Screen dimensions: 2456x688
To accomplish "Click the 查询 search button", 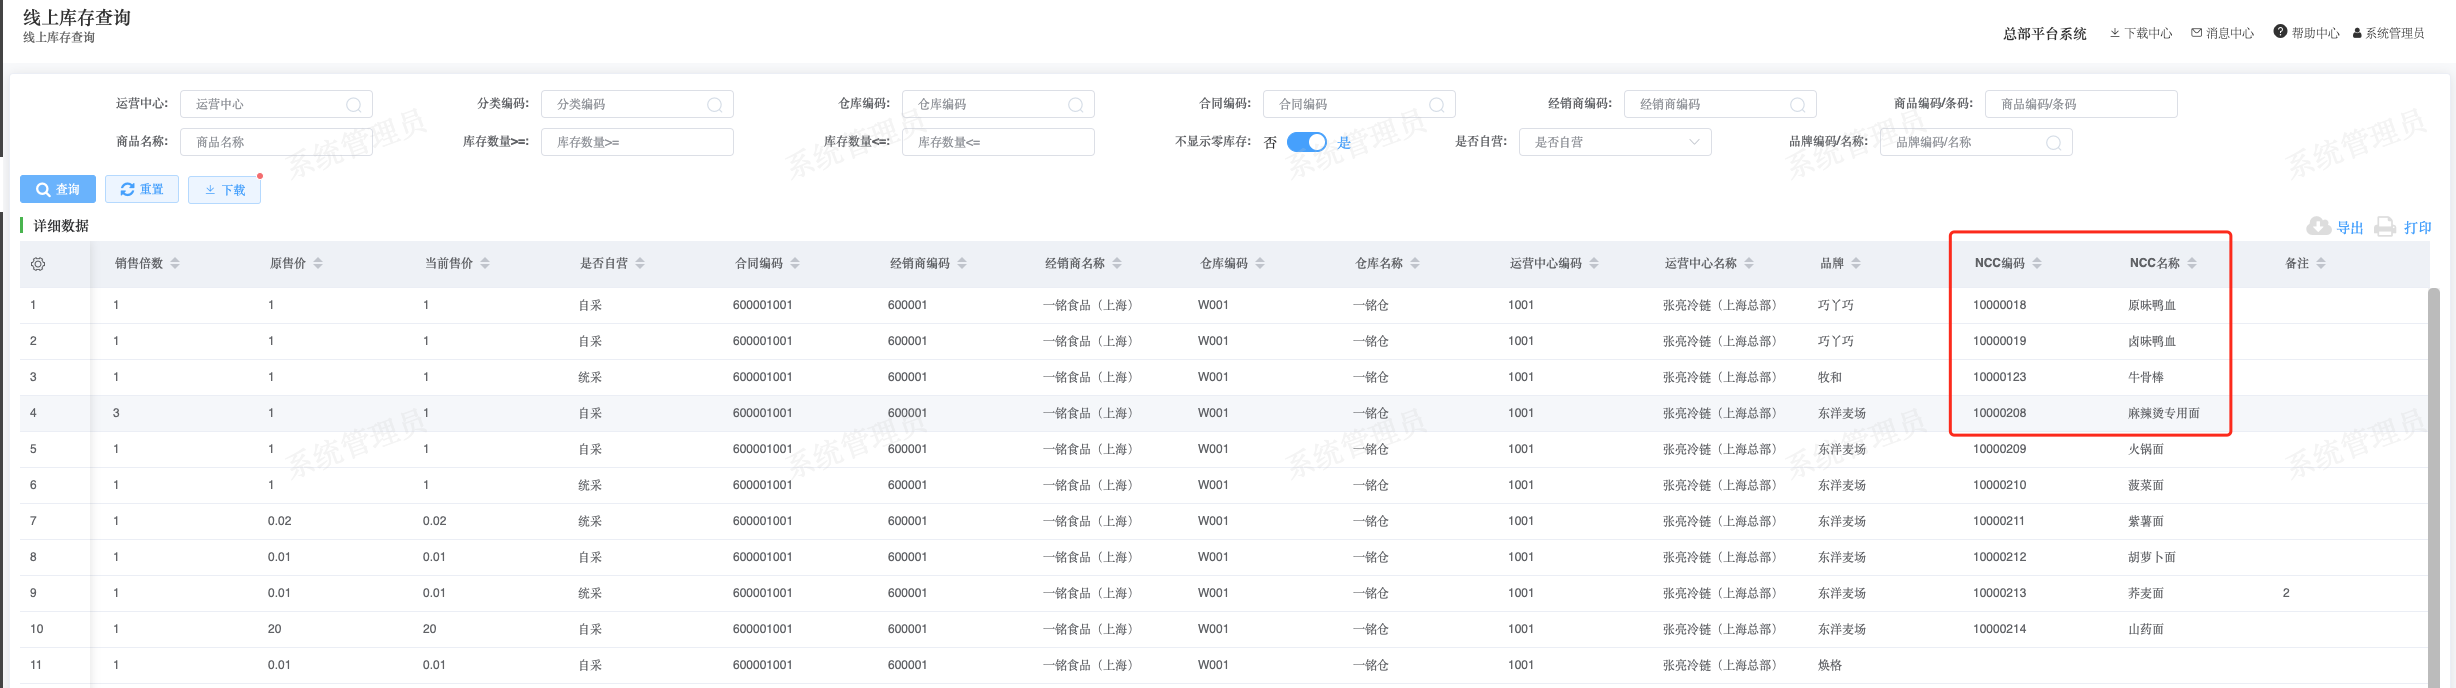I will coord(58,189).
